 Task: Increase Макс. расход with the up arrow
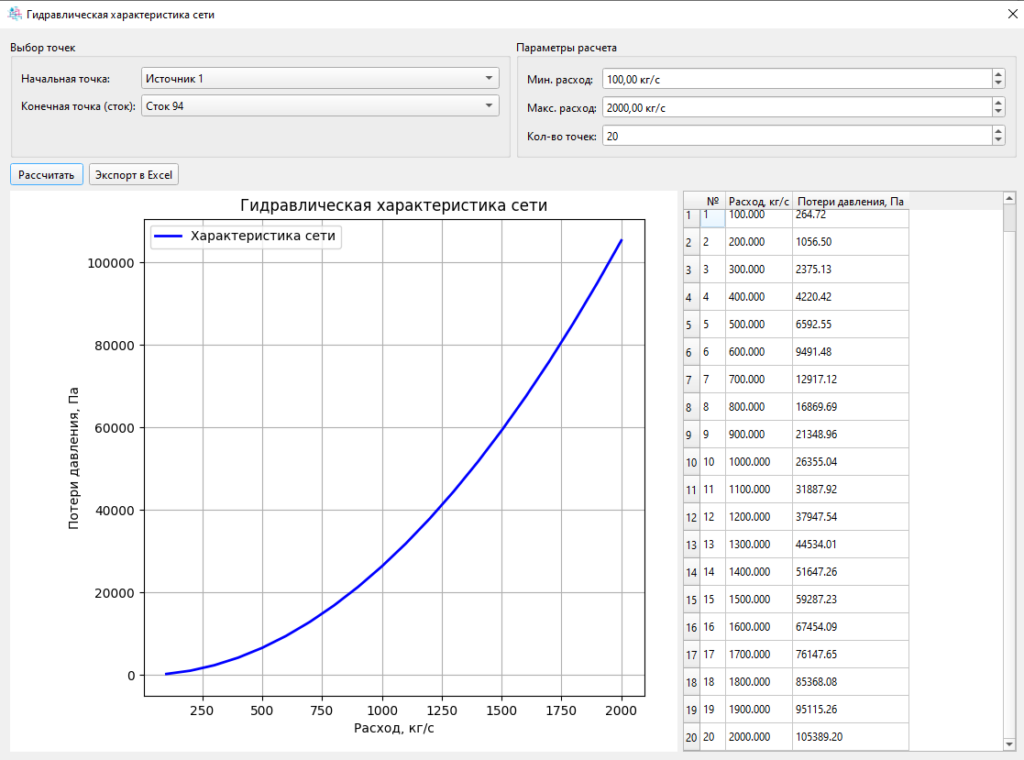pyautogui.click(x=998, y=103)
